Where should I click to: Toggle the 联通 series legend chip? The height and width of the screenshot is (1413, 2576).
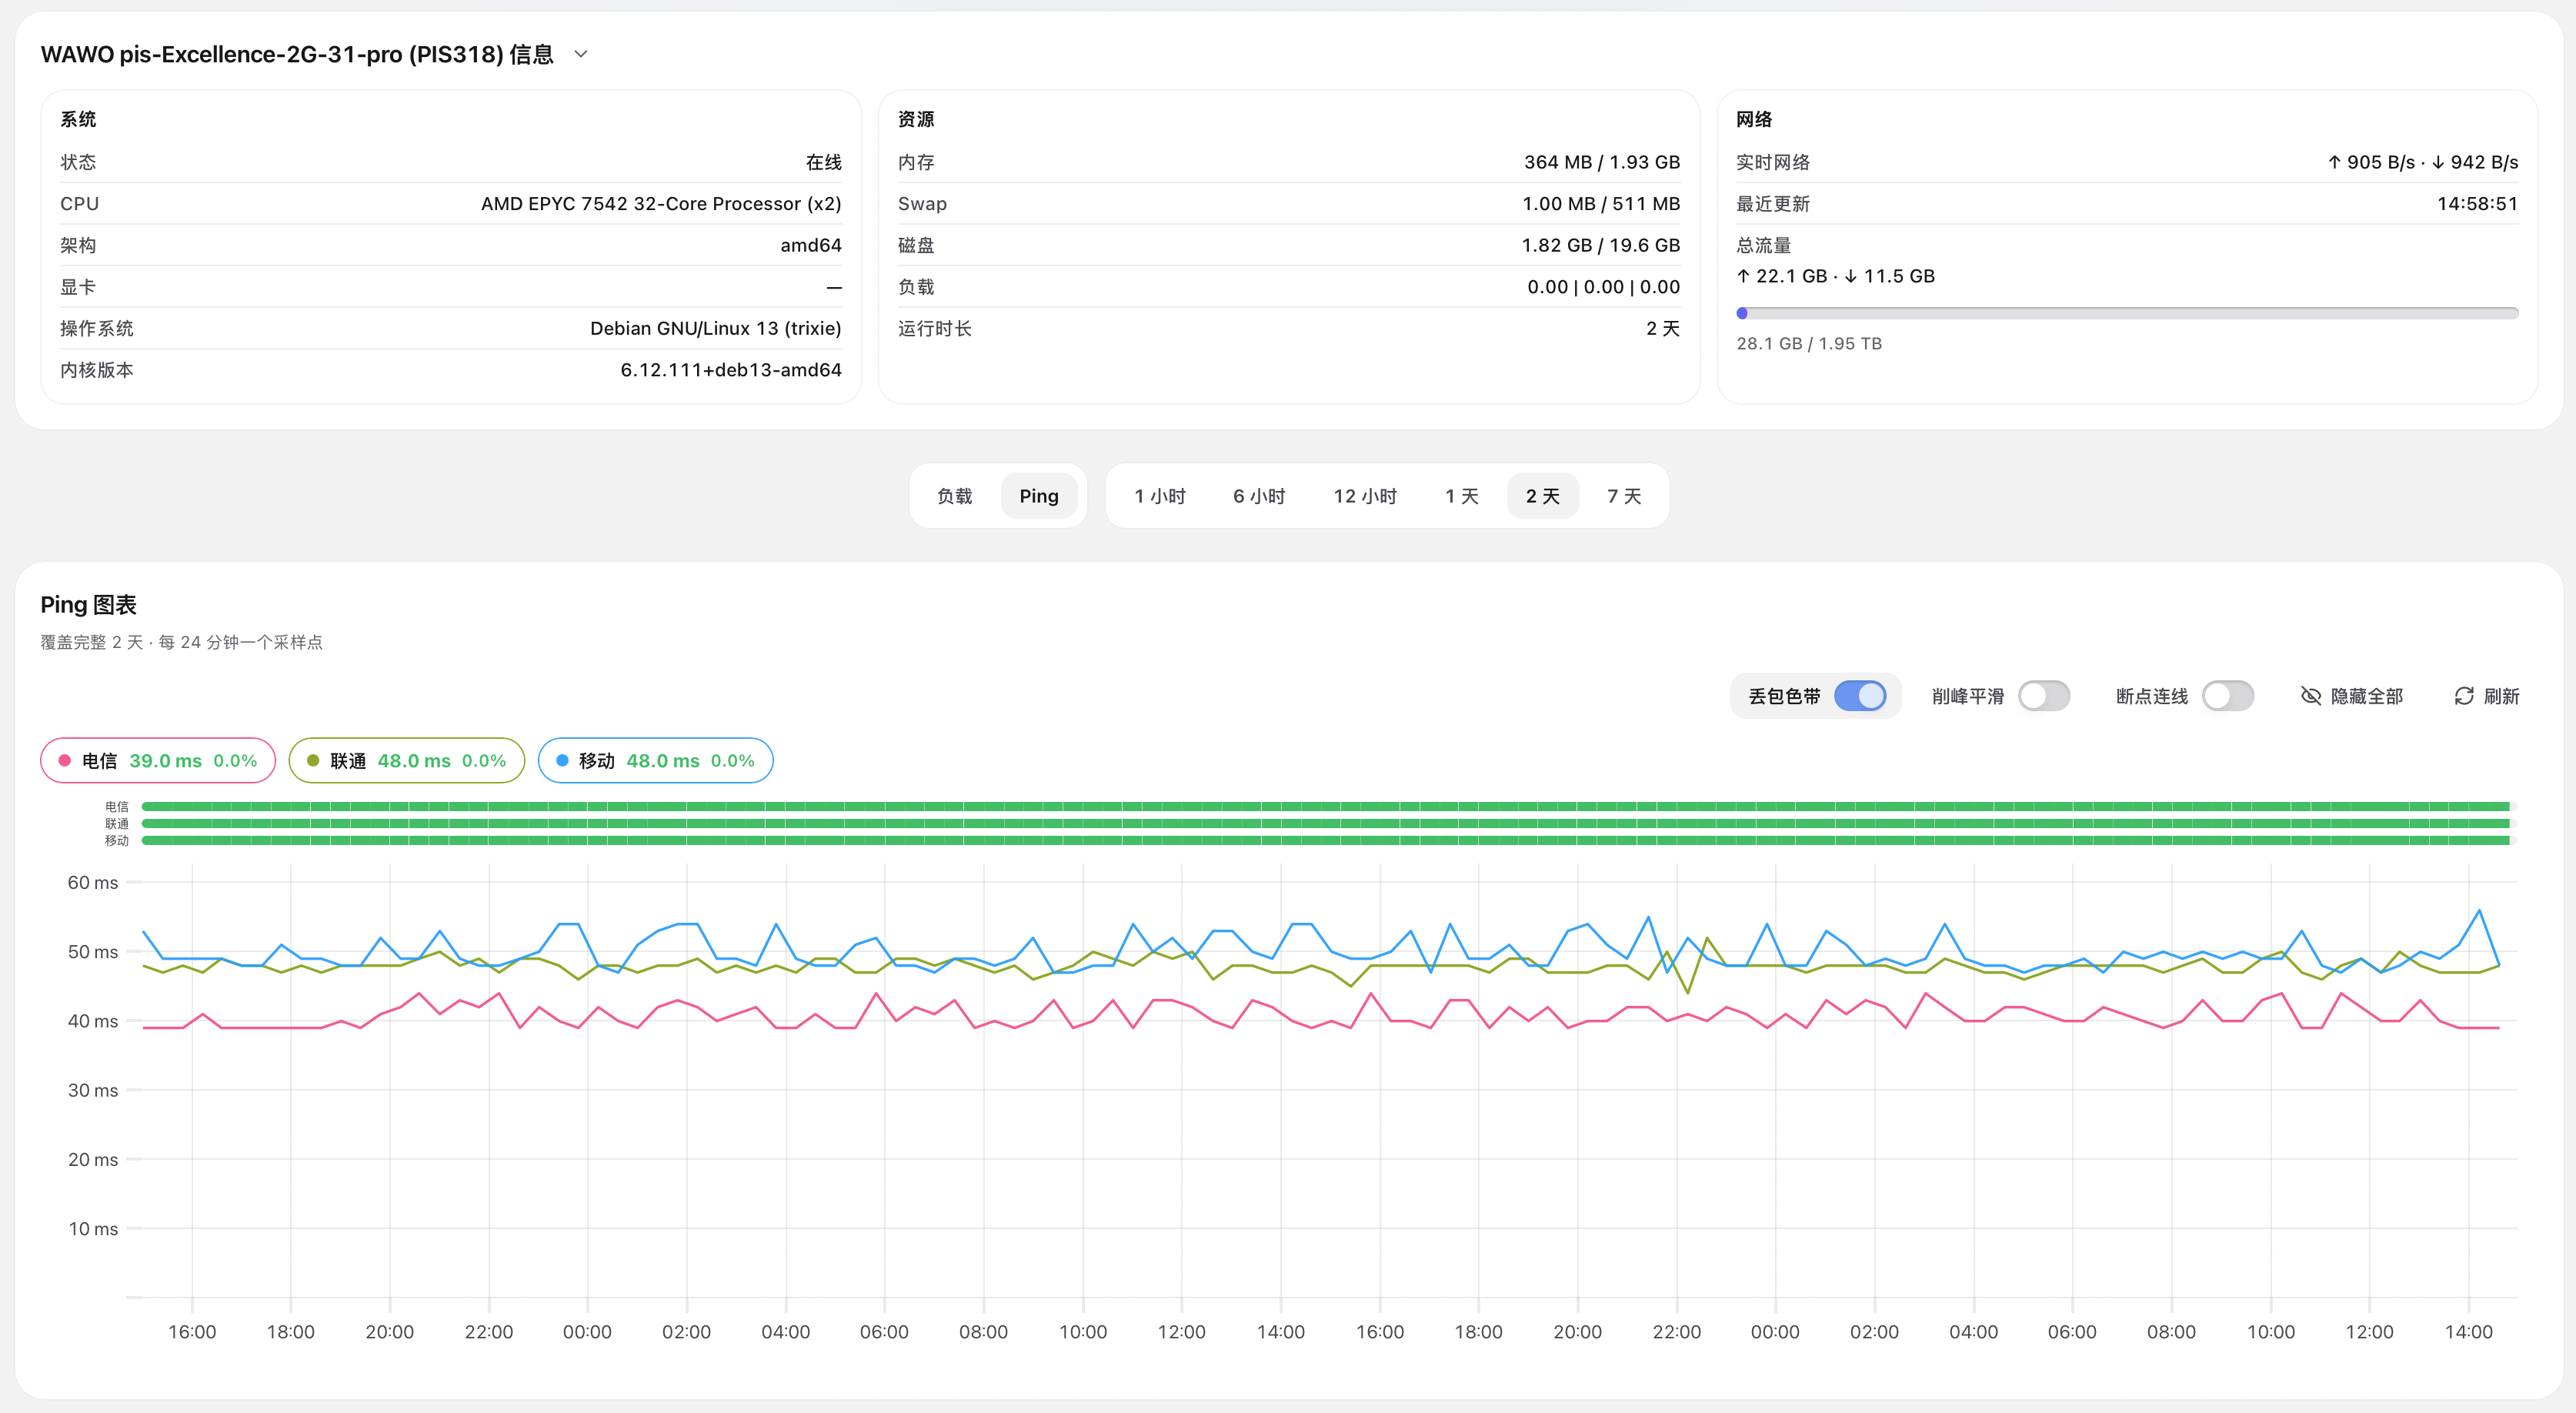407,761
